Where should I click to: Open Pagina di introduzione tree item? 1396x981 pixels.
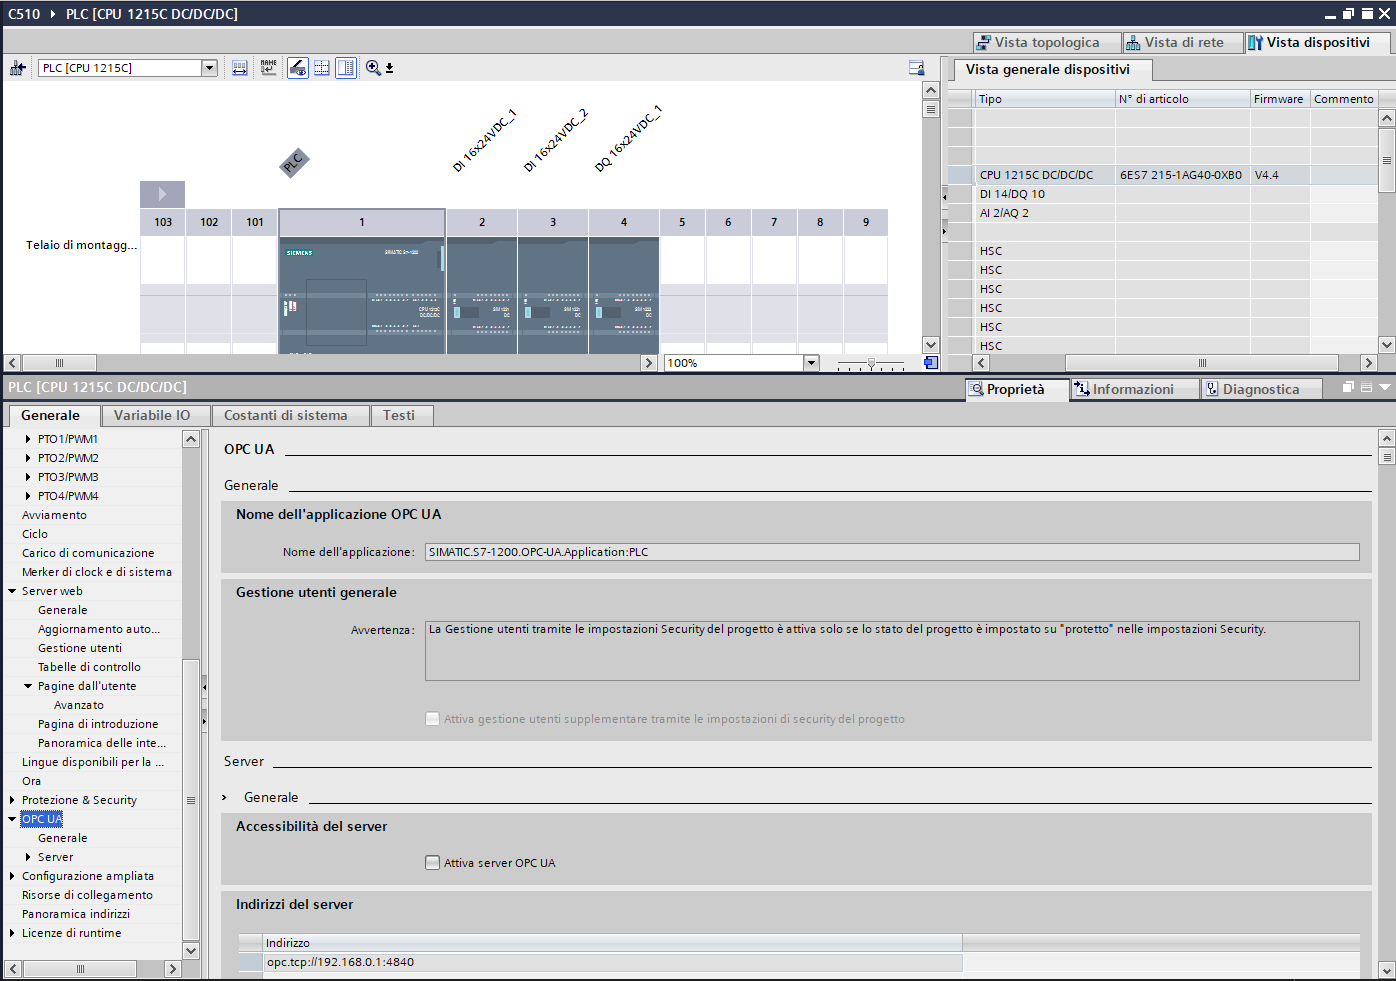pyautogui.click(x=98, y=724)
